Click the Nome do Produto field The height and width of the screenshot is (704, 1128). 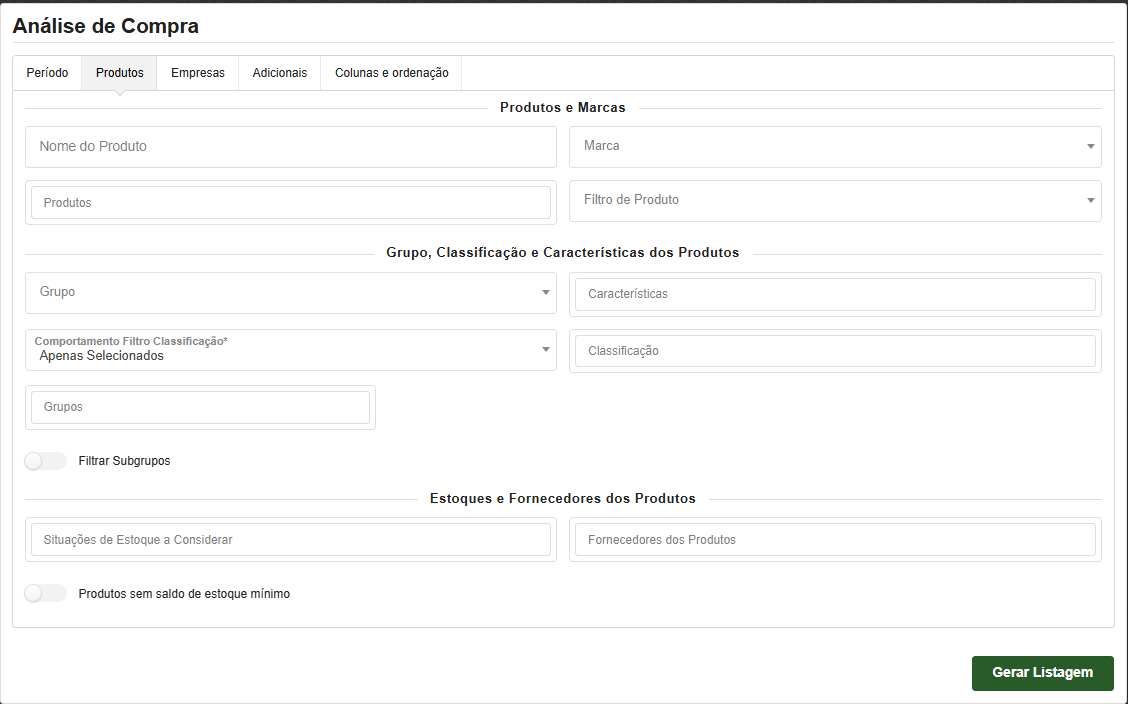tap(290, 147)
